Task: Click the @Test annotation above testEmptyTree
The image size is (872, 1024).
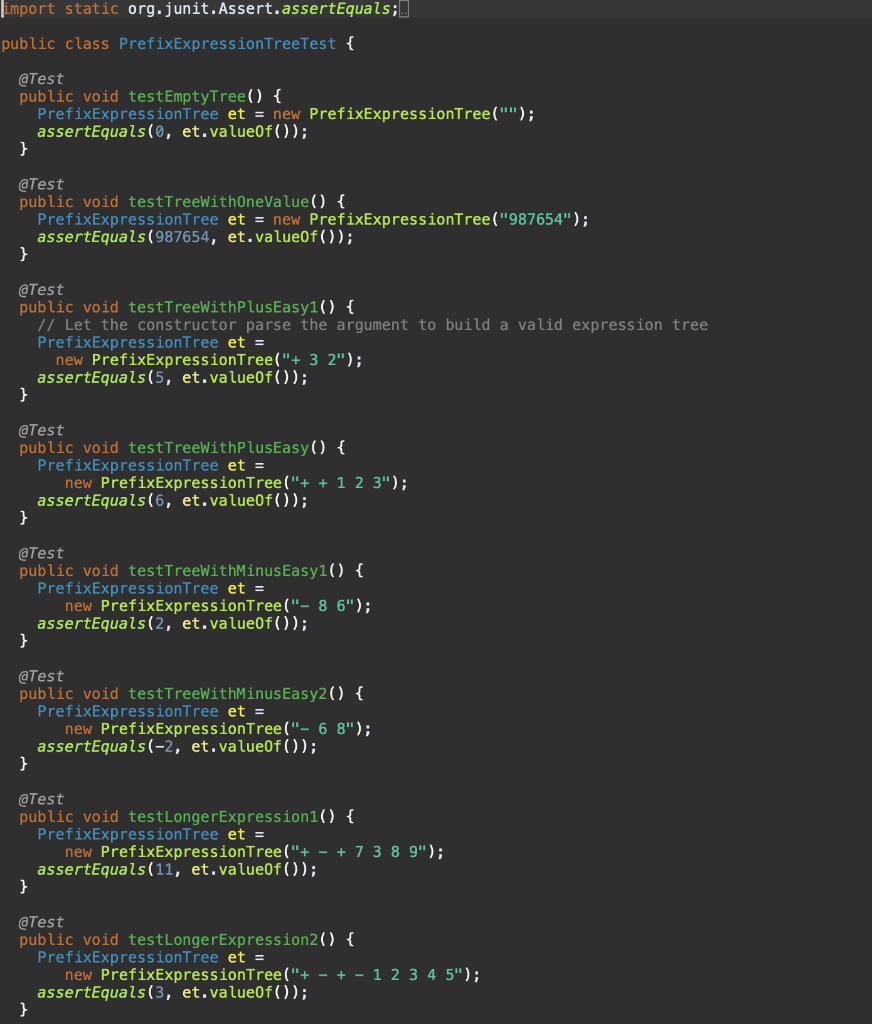Action: [41, 79]
